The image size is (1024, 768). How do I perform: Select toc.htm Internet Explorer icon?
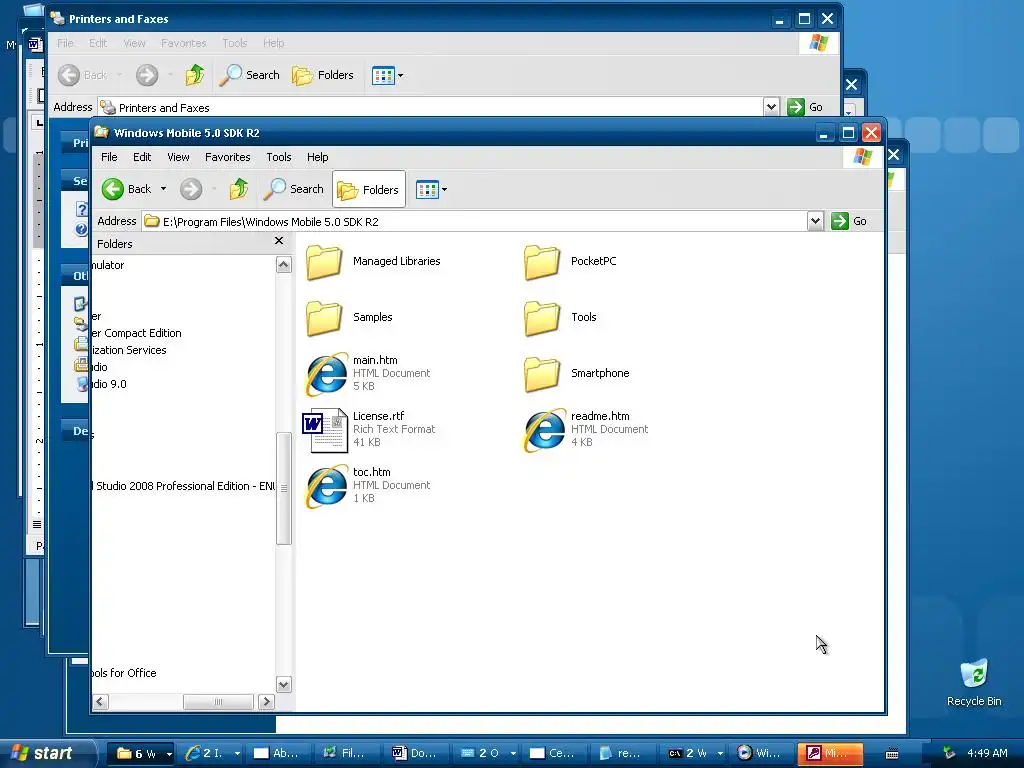point(327,486)
